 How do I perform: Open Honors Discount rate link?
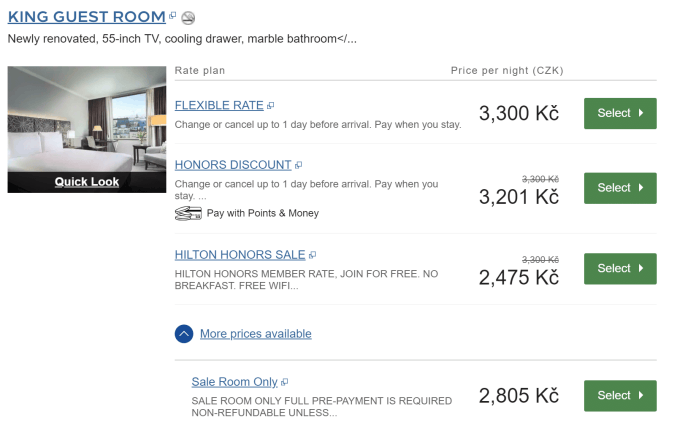(233, 165)
